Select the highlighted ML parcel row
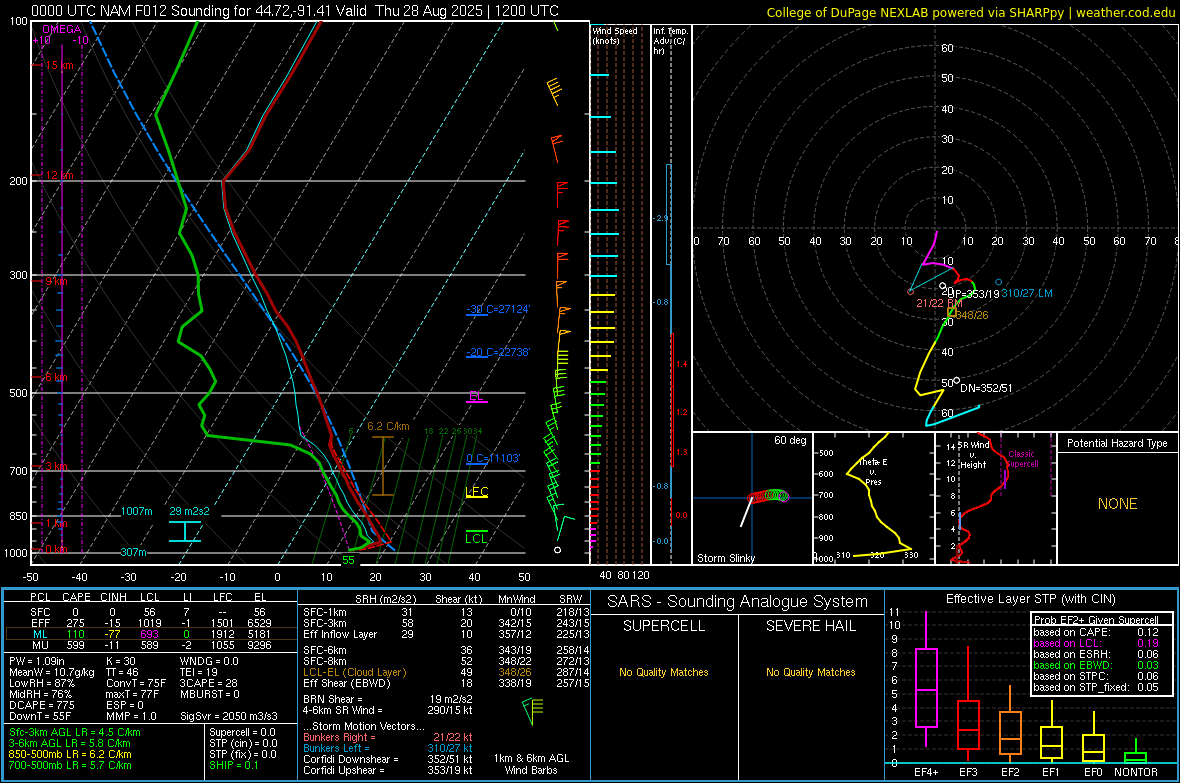The image size is (1180, 783). [x=151, y=635]
